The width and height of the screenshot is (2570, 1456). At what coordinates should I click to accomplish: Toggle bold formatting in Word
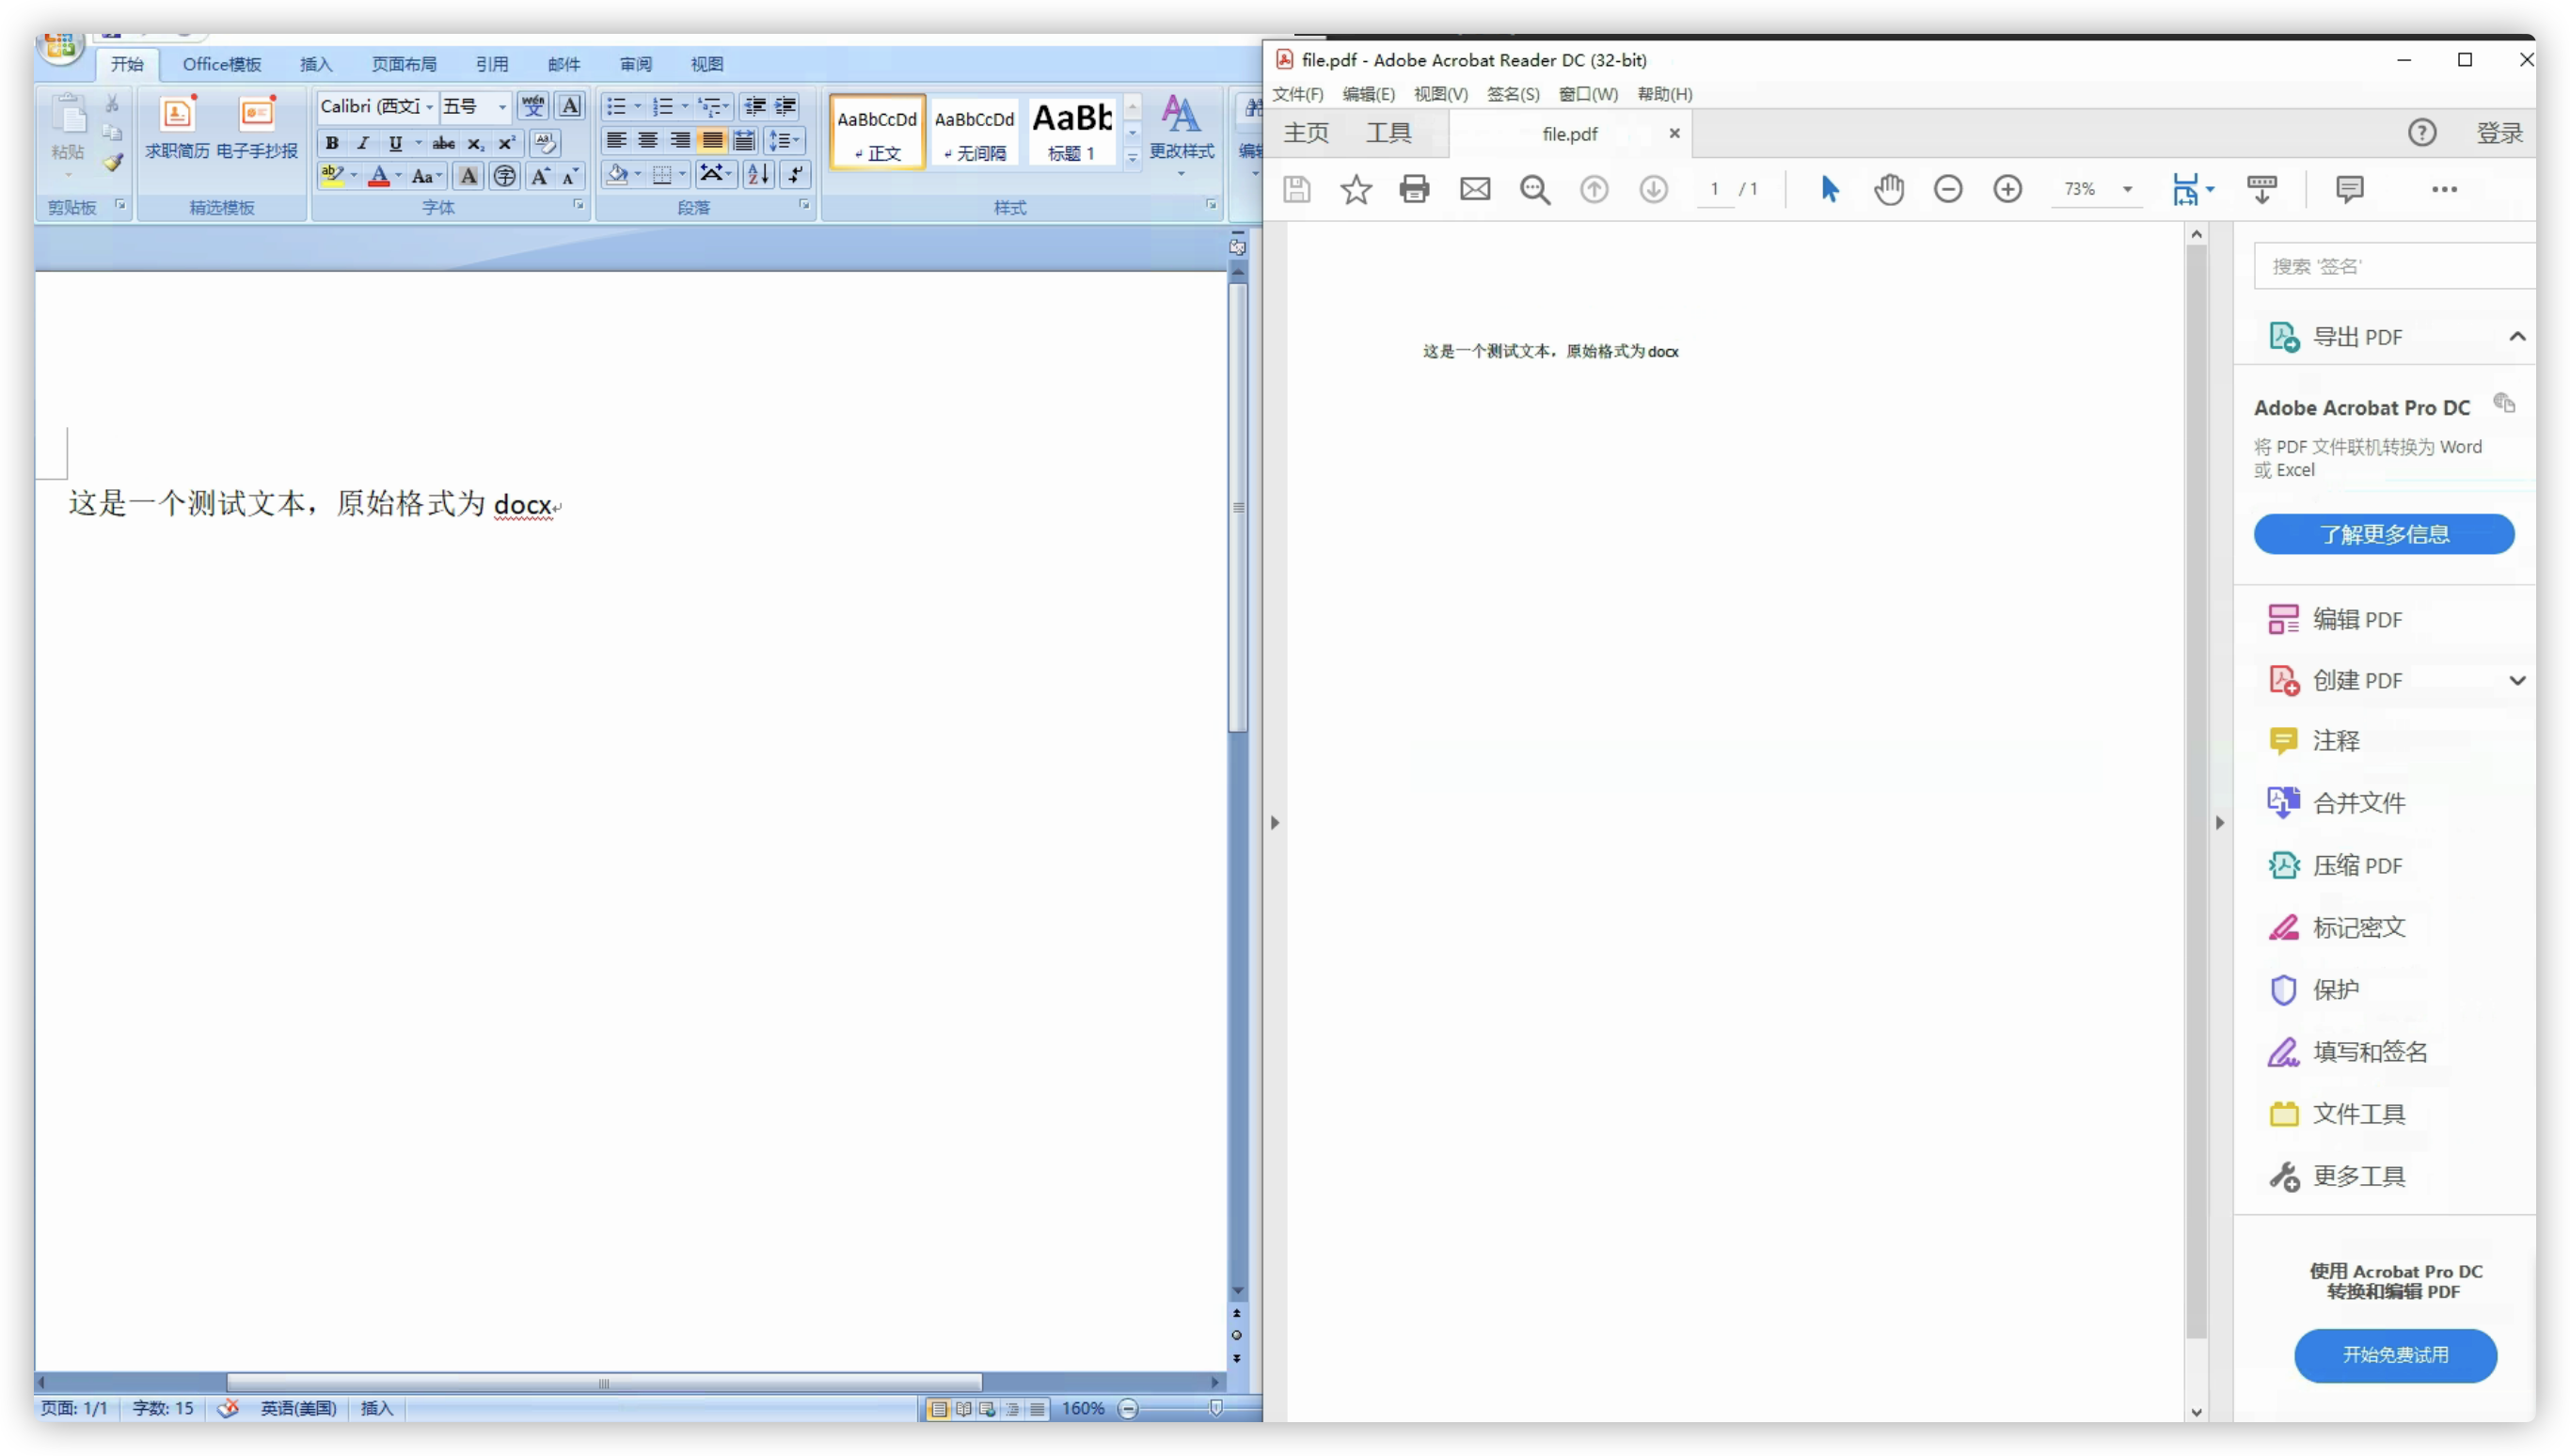pyautogui.click(x=332, y=143)
